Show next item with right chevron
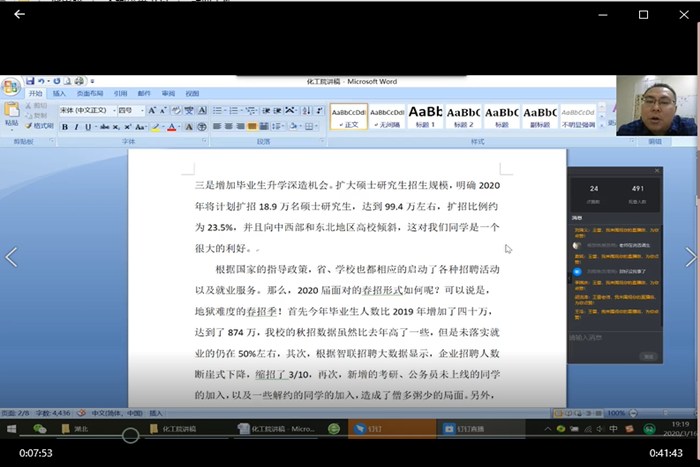The height and width of the screenshot is (467, 700). point(689,257)
